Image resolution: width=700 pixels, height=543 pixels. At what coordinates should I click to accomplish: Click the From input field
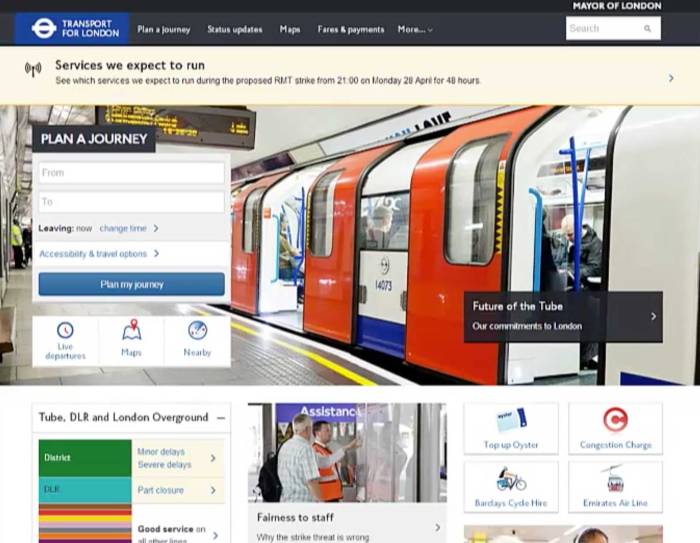click(x=132, y=173)
